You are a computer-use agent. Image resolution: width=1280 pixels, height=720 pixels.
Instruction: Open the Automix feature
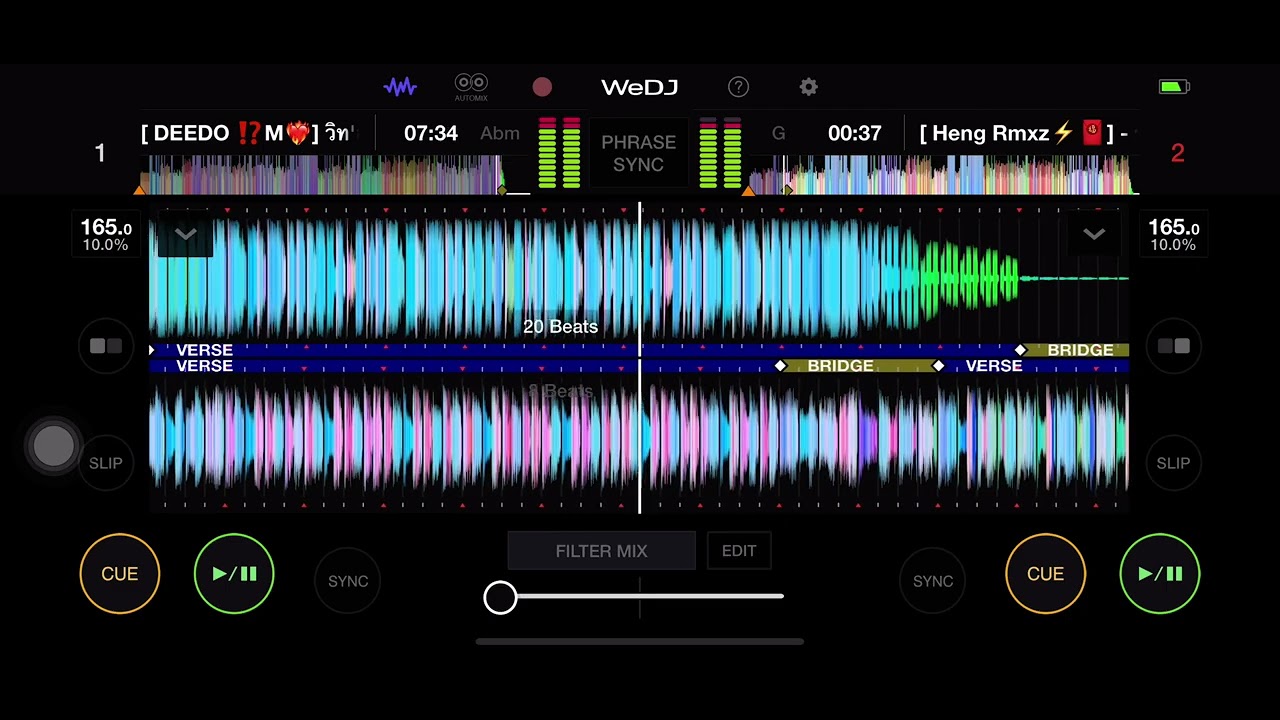click(471, 87)
